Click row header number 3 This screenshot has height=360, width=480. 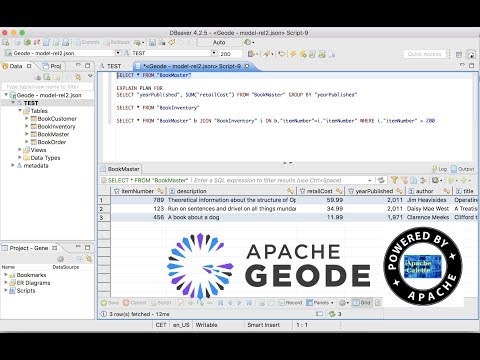tap(104, 217)
